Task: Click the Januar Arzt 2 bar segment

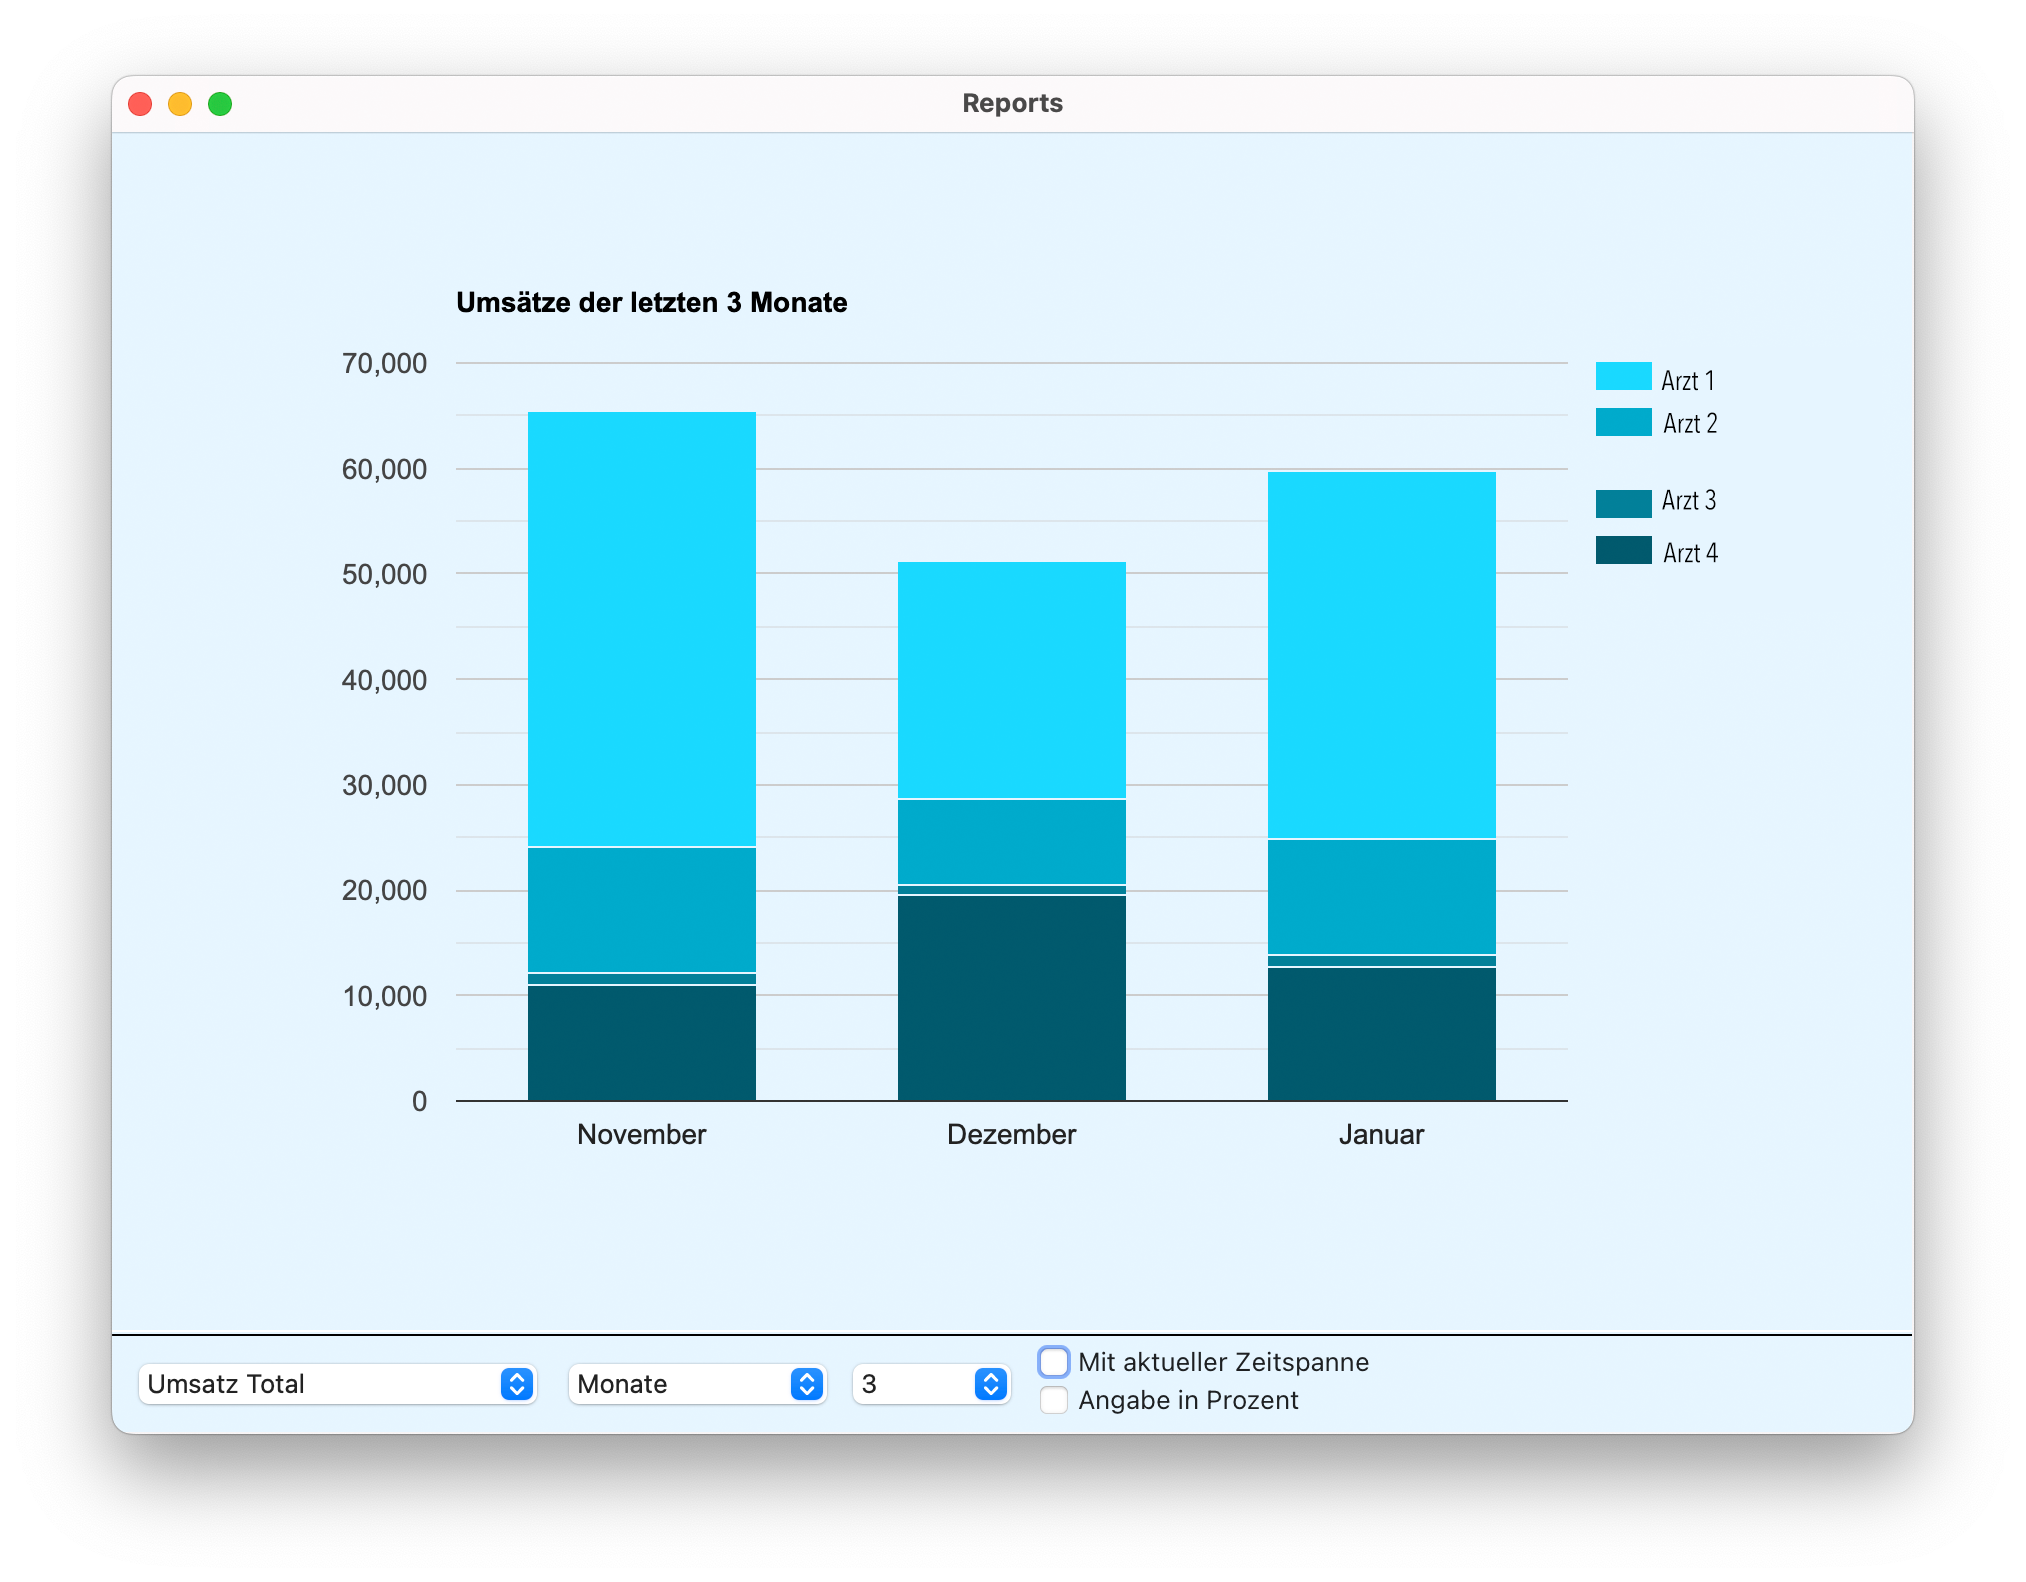Action: (1381, 896)
